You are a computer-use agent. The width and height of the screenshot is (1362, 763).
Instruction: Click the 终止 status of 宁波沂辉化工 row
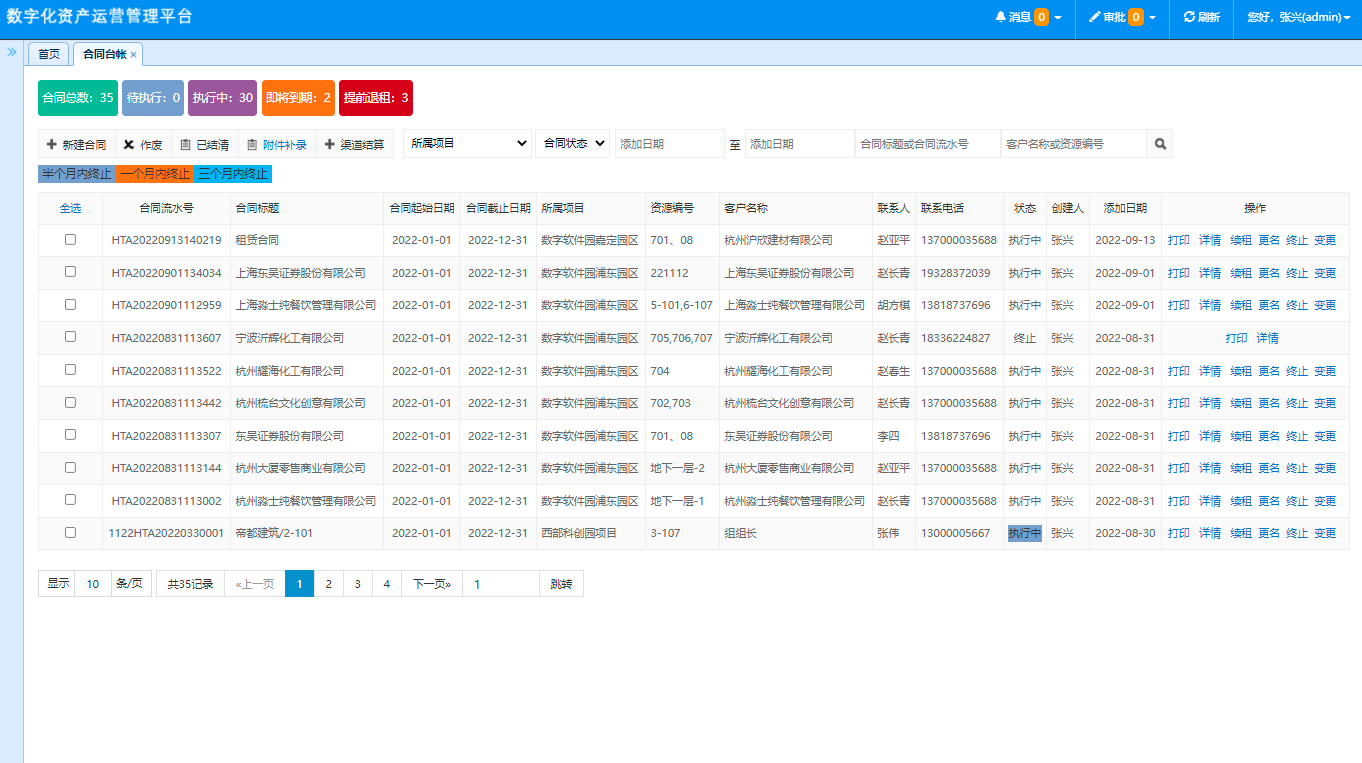[x=1025, y=338]
